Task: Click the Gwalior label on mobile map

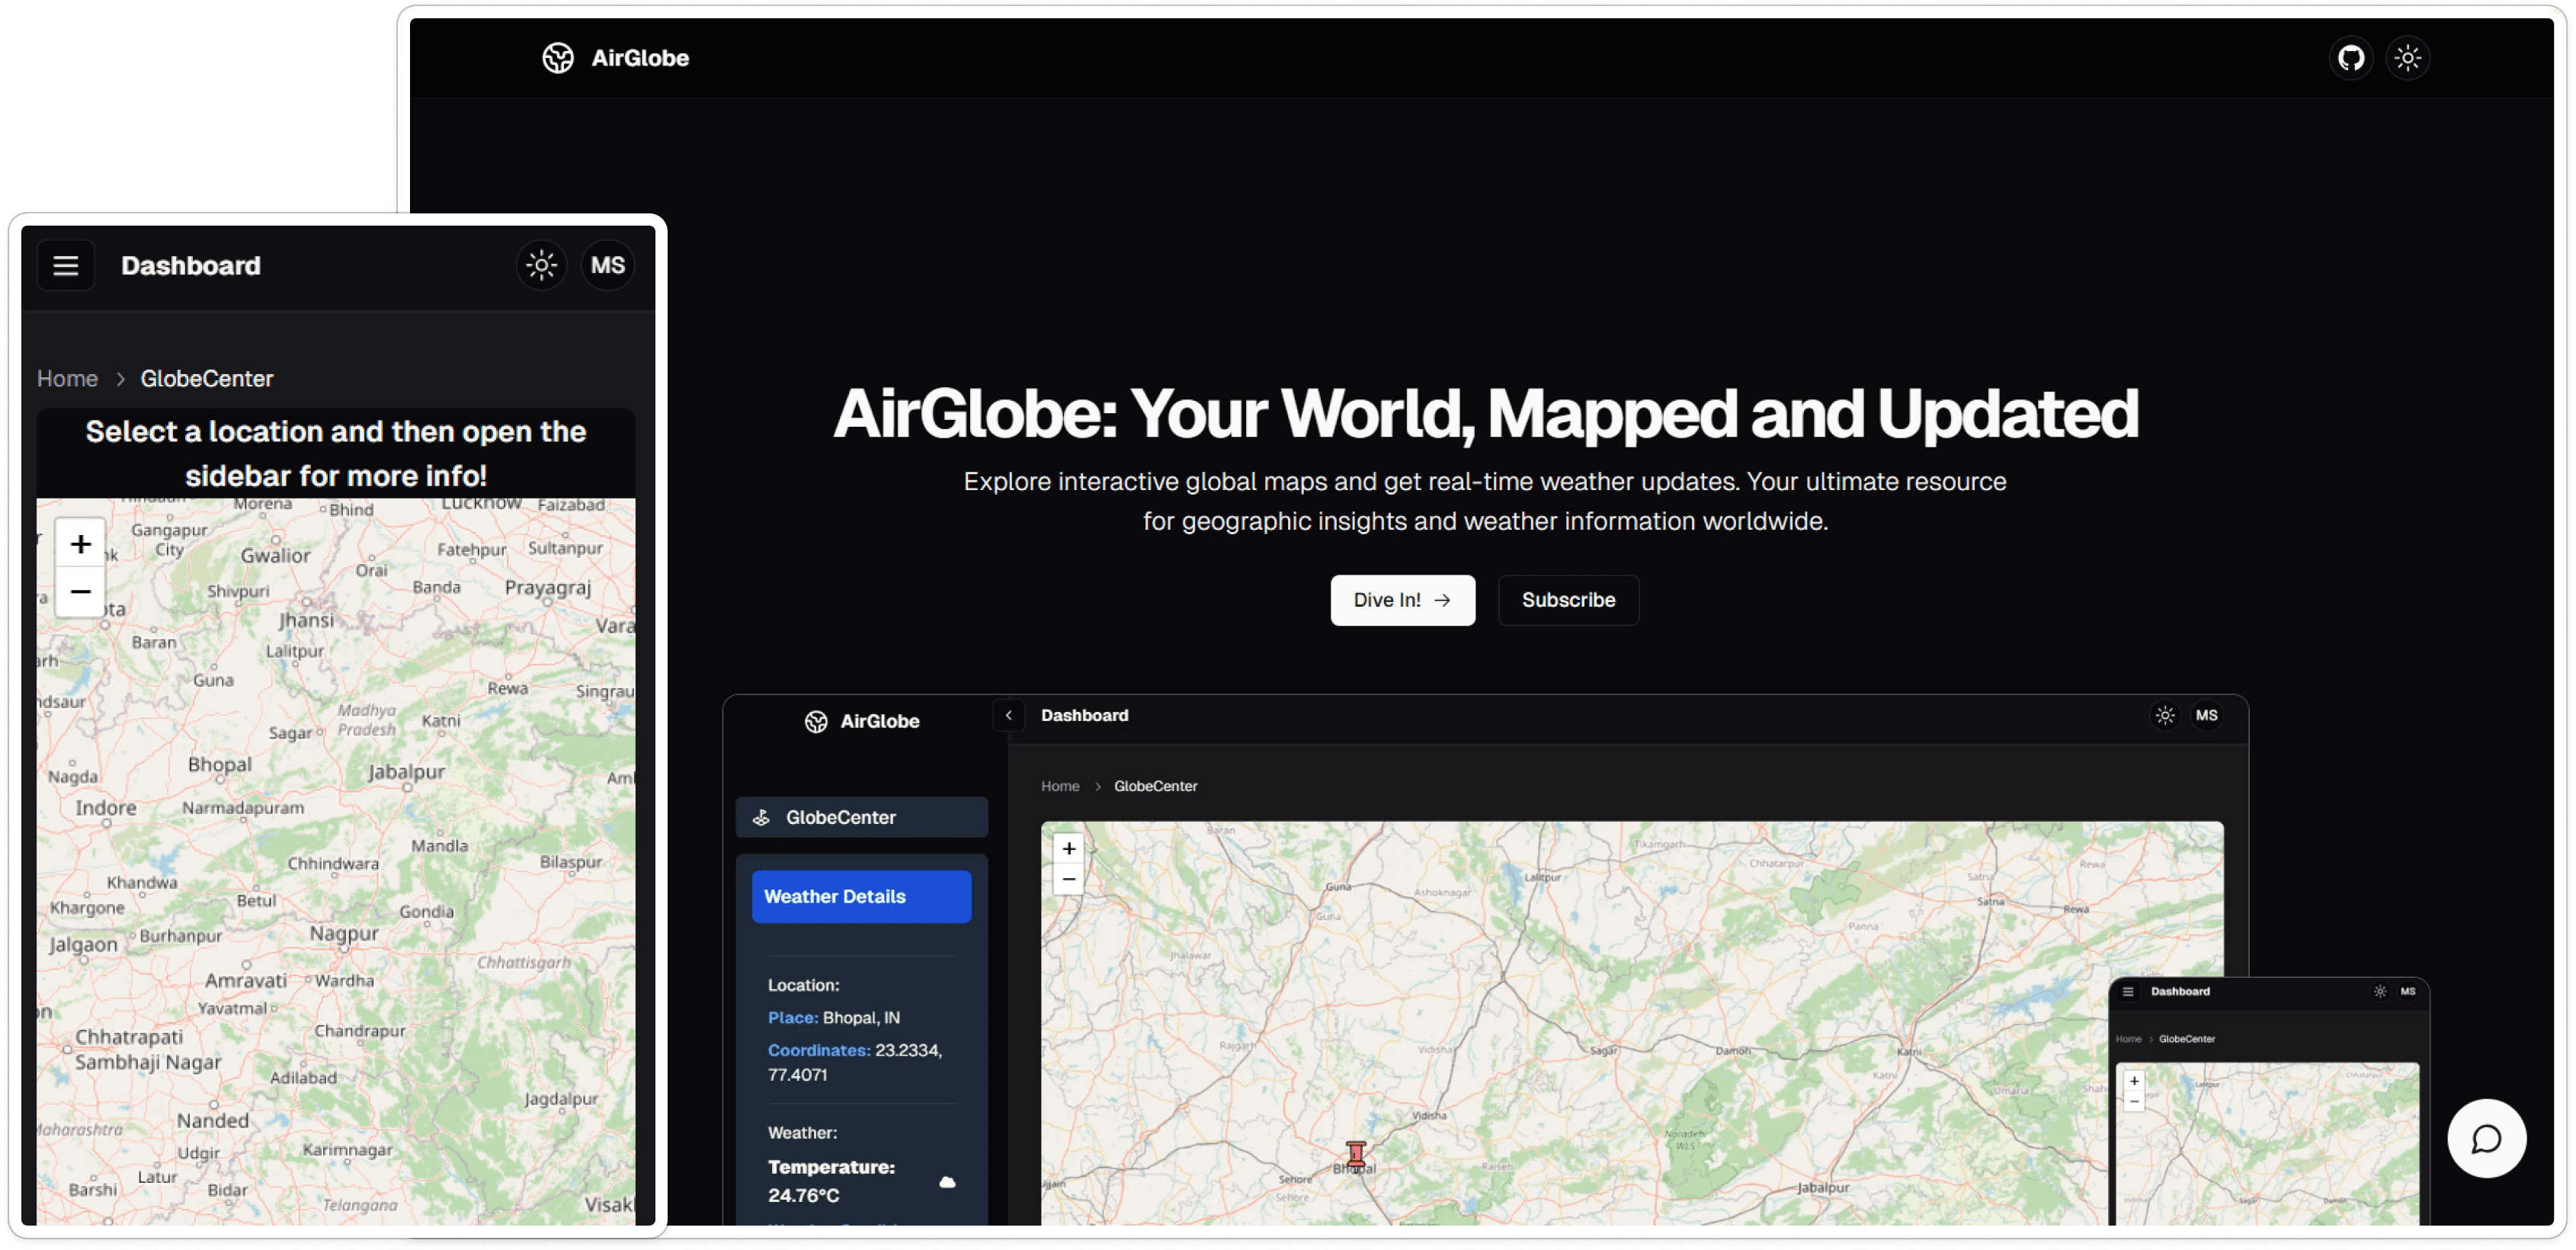Action: [276, 556]
